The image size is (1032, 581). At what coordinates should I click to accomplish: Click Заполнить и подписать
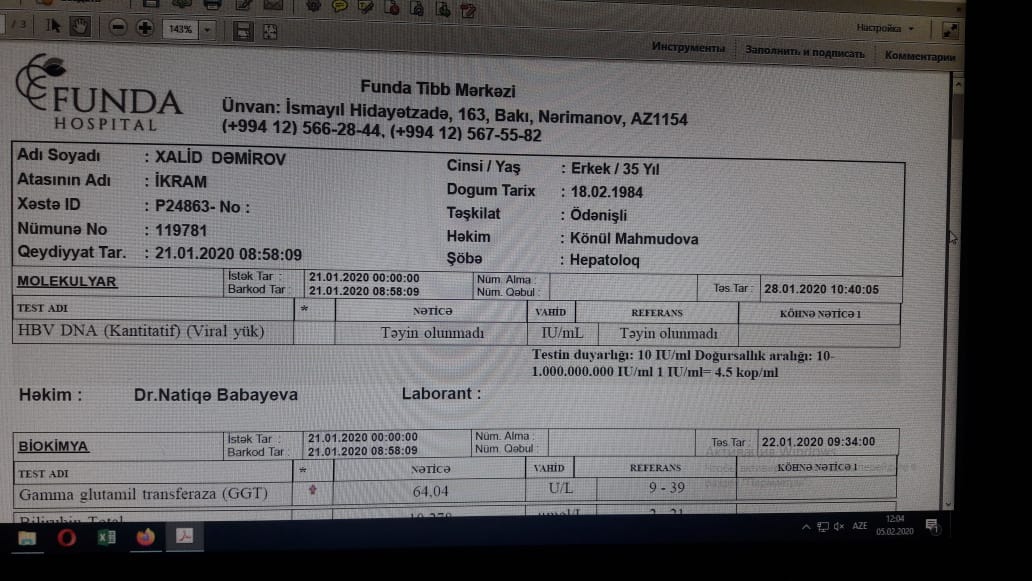tap(803, 51)
